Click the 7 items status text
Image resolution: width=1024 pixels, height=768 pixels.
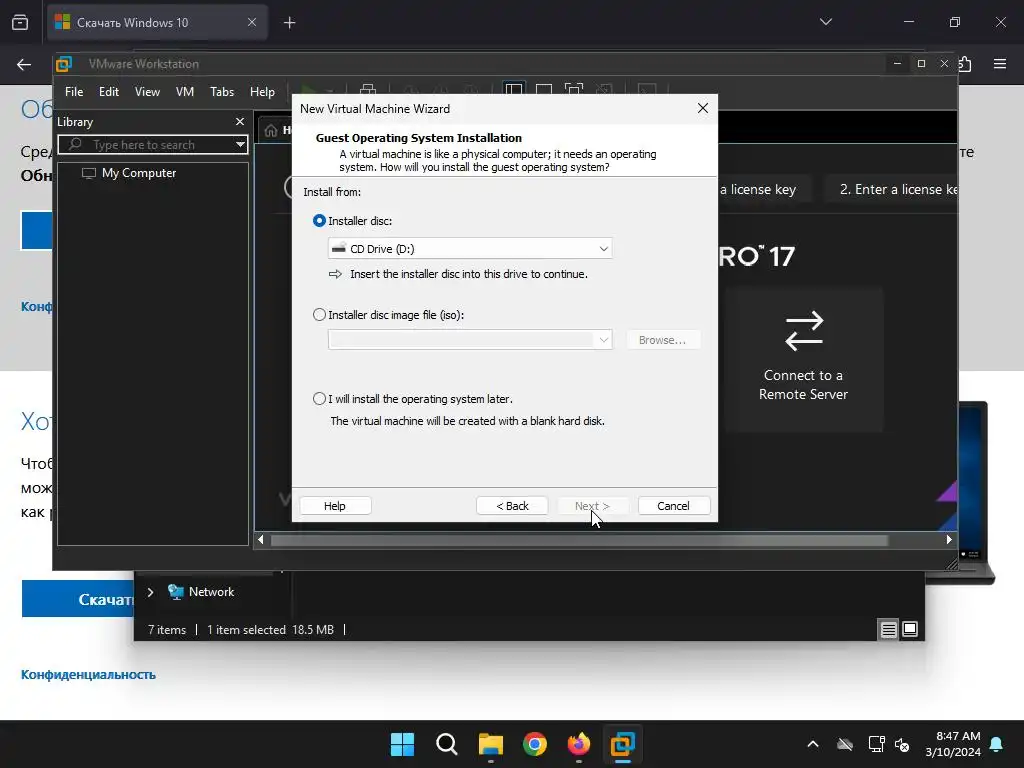tap(167, 630)
